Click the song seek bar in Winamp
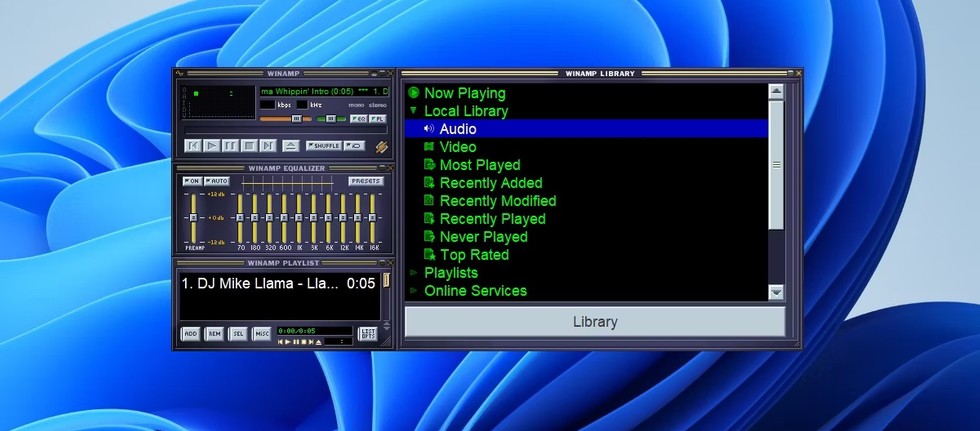 coord(286,131)
